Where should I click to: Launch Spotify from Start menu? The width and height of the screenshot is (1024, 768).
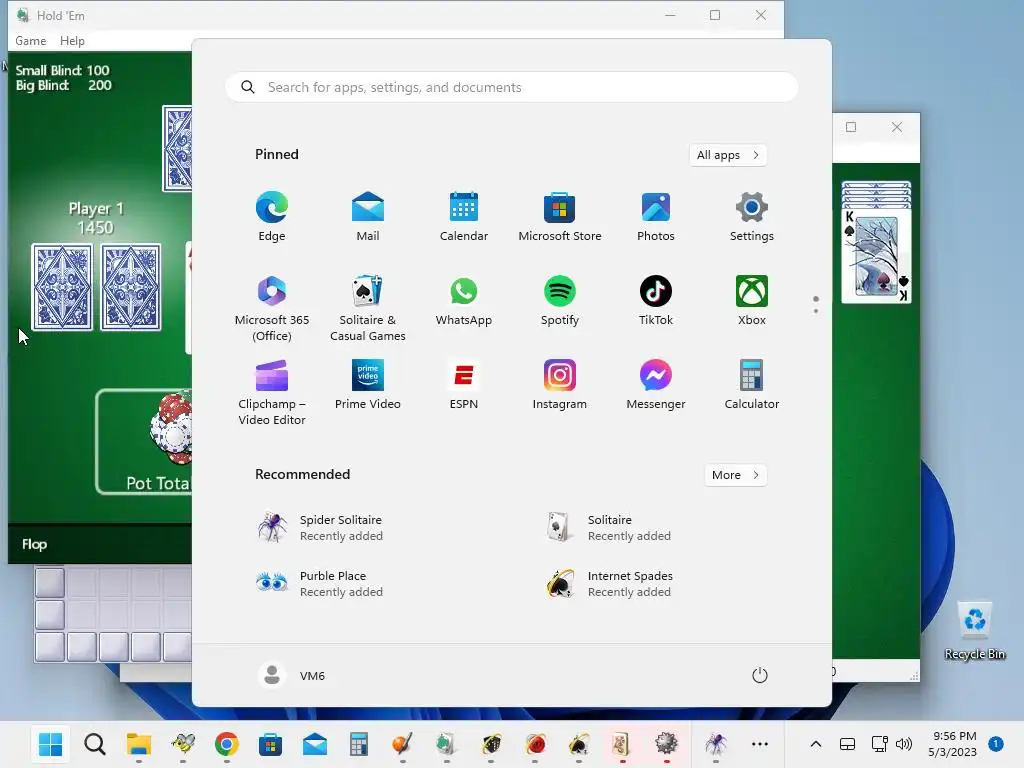tap(560, 301)
